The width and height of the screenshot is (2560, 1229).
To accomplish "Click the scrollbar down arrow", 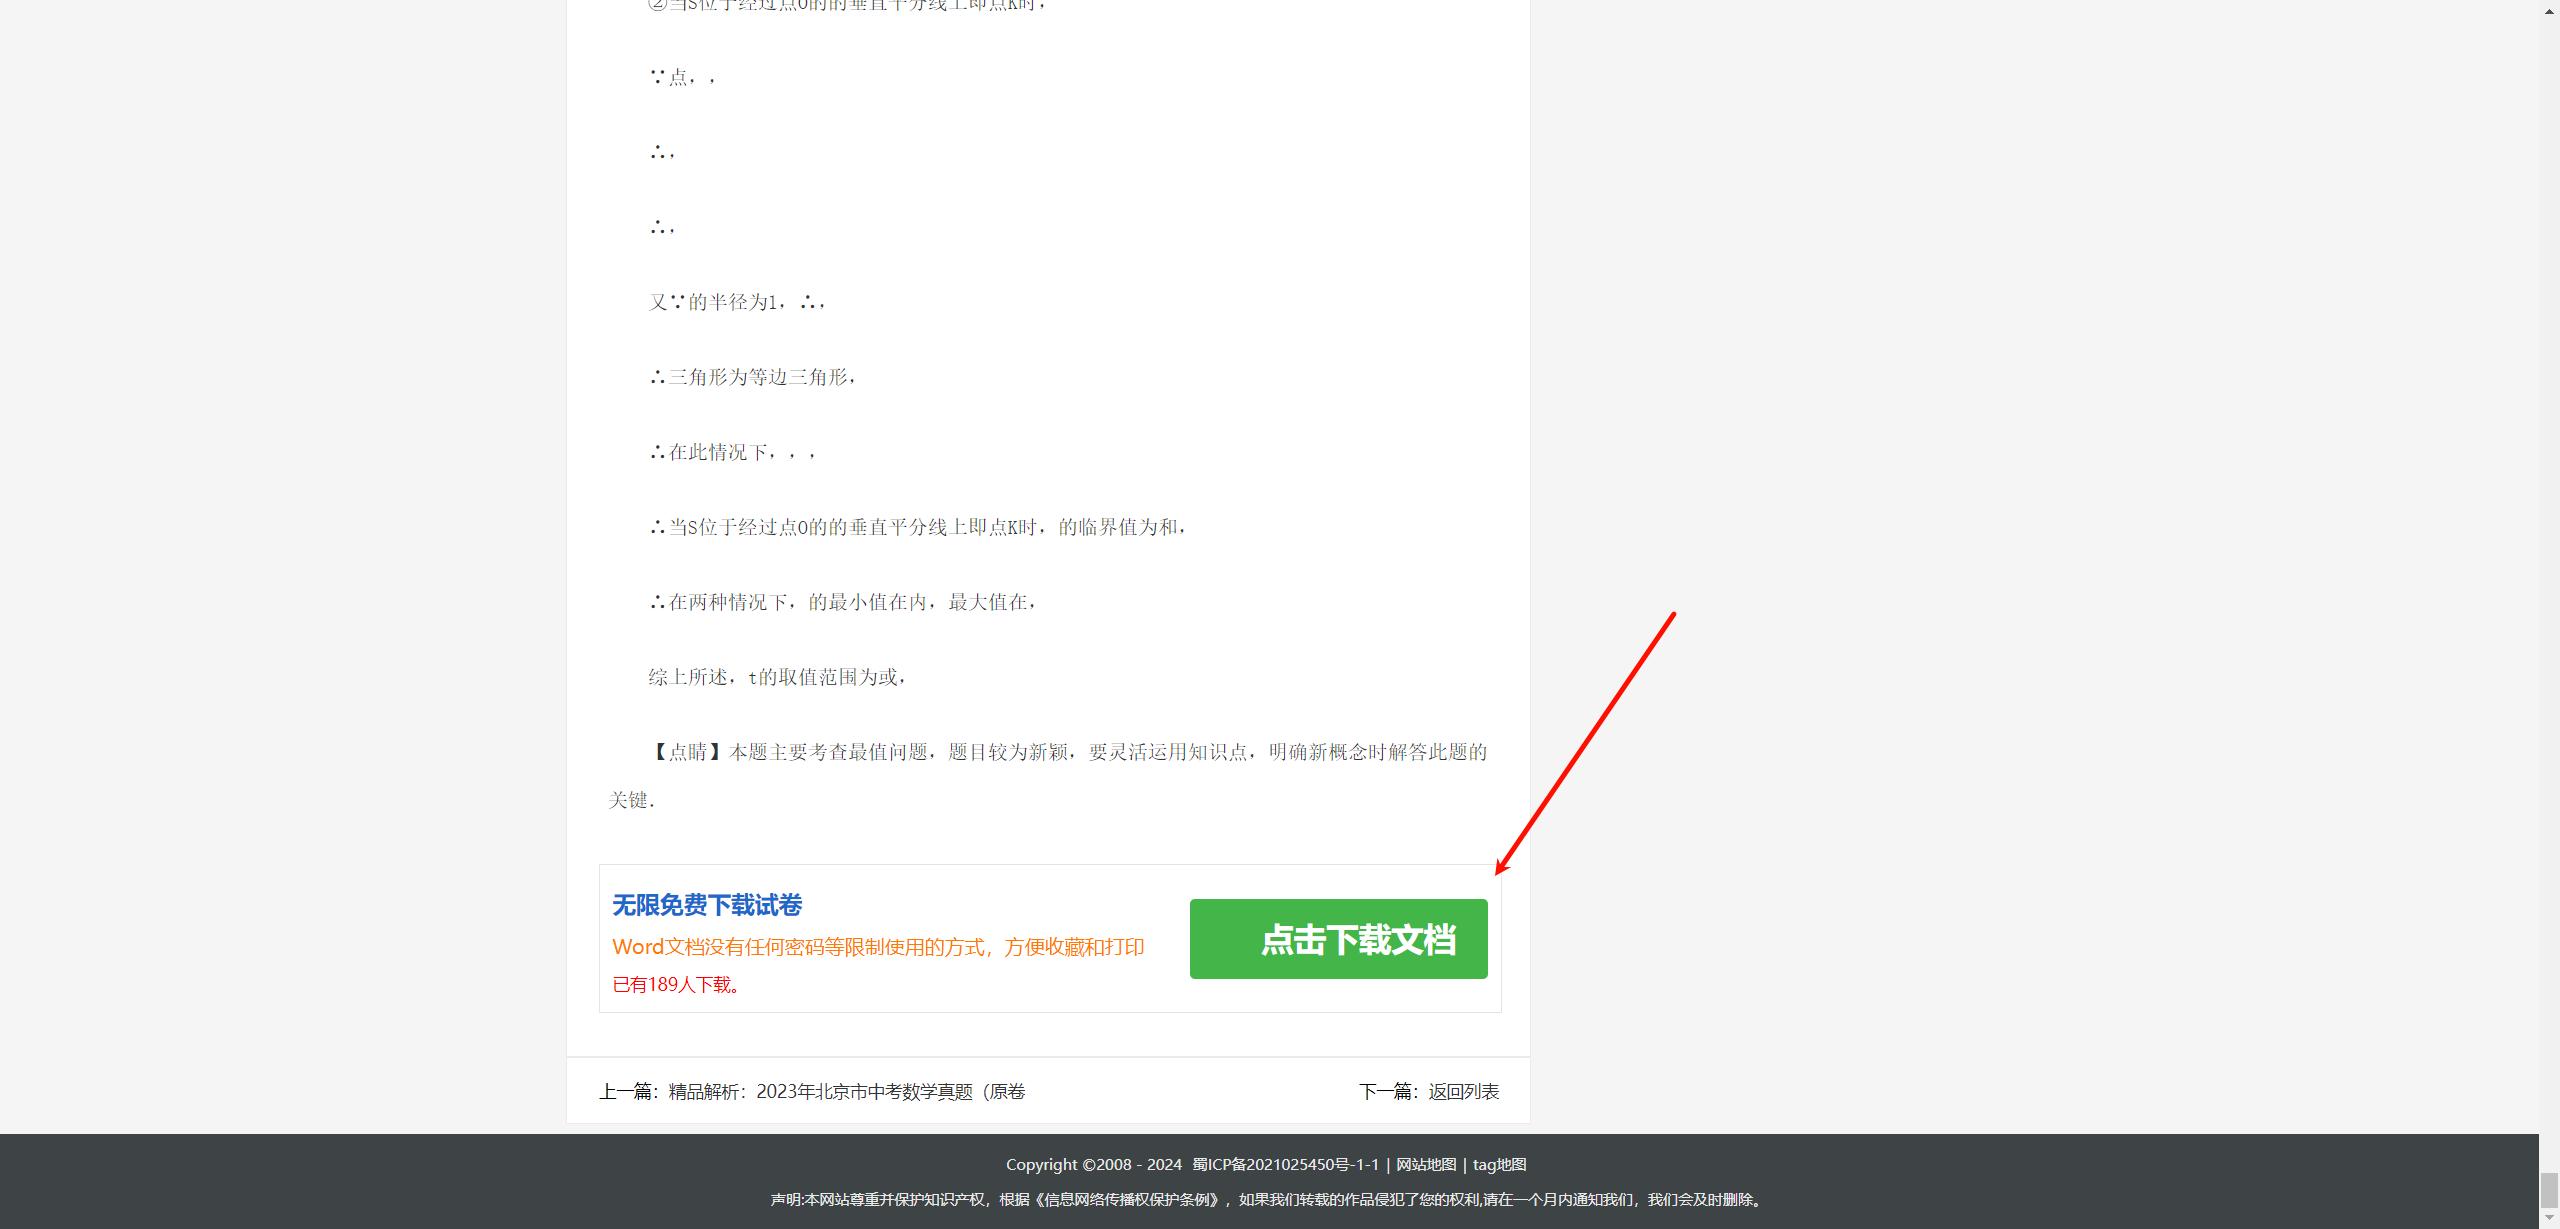I will point(2549,1219).
